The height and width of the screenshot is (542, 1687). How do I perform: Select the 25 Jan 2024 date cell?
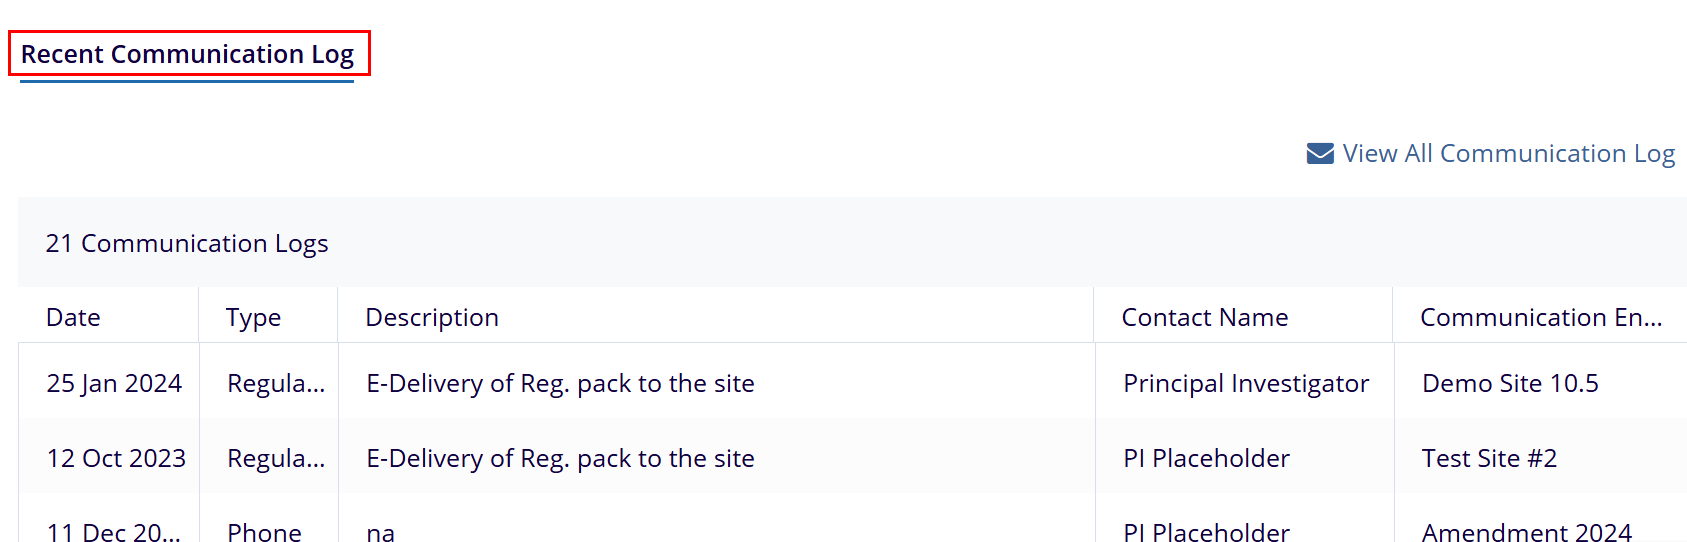click(x=114, y=384)
